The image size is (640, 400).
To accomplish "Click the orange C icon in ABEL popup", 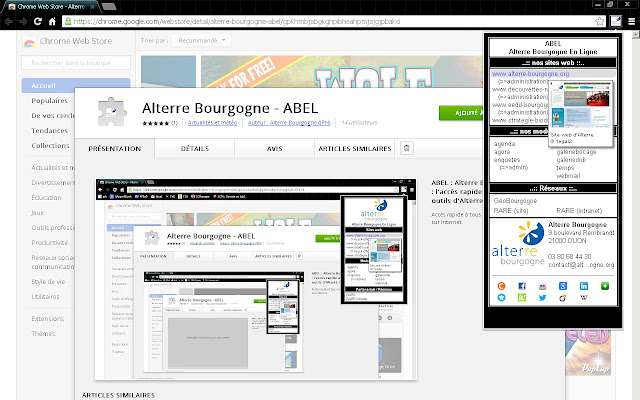I will [501, 286].
